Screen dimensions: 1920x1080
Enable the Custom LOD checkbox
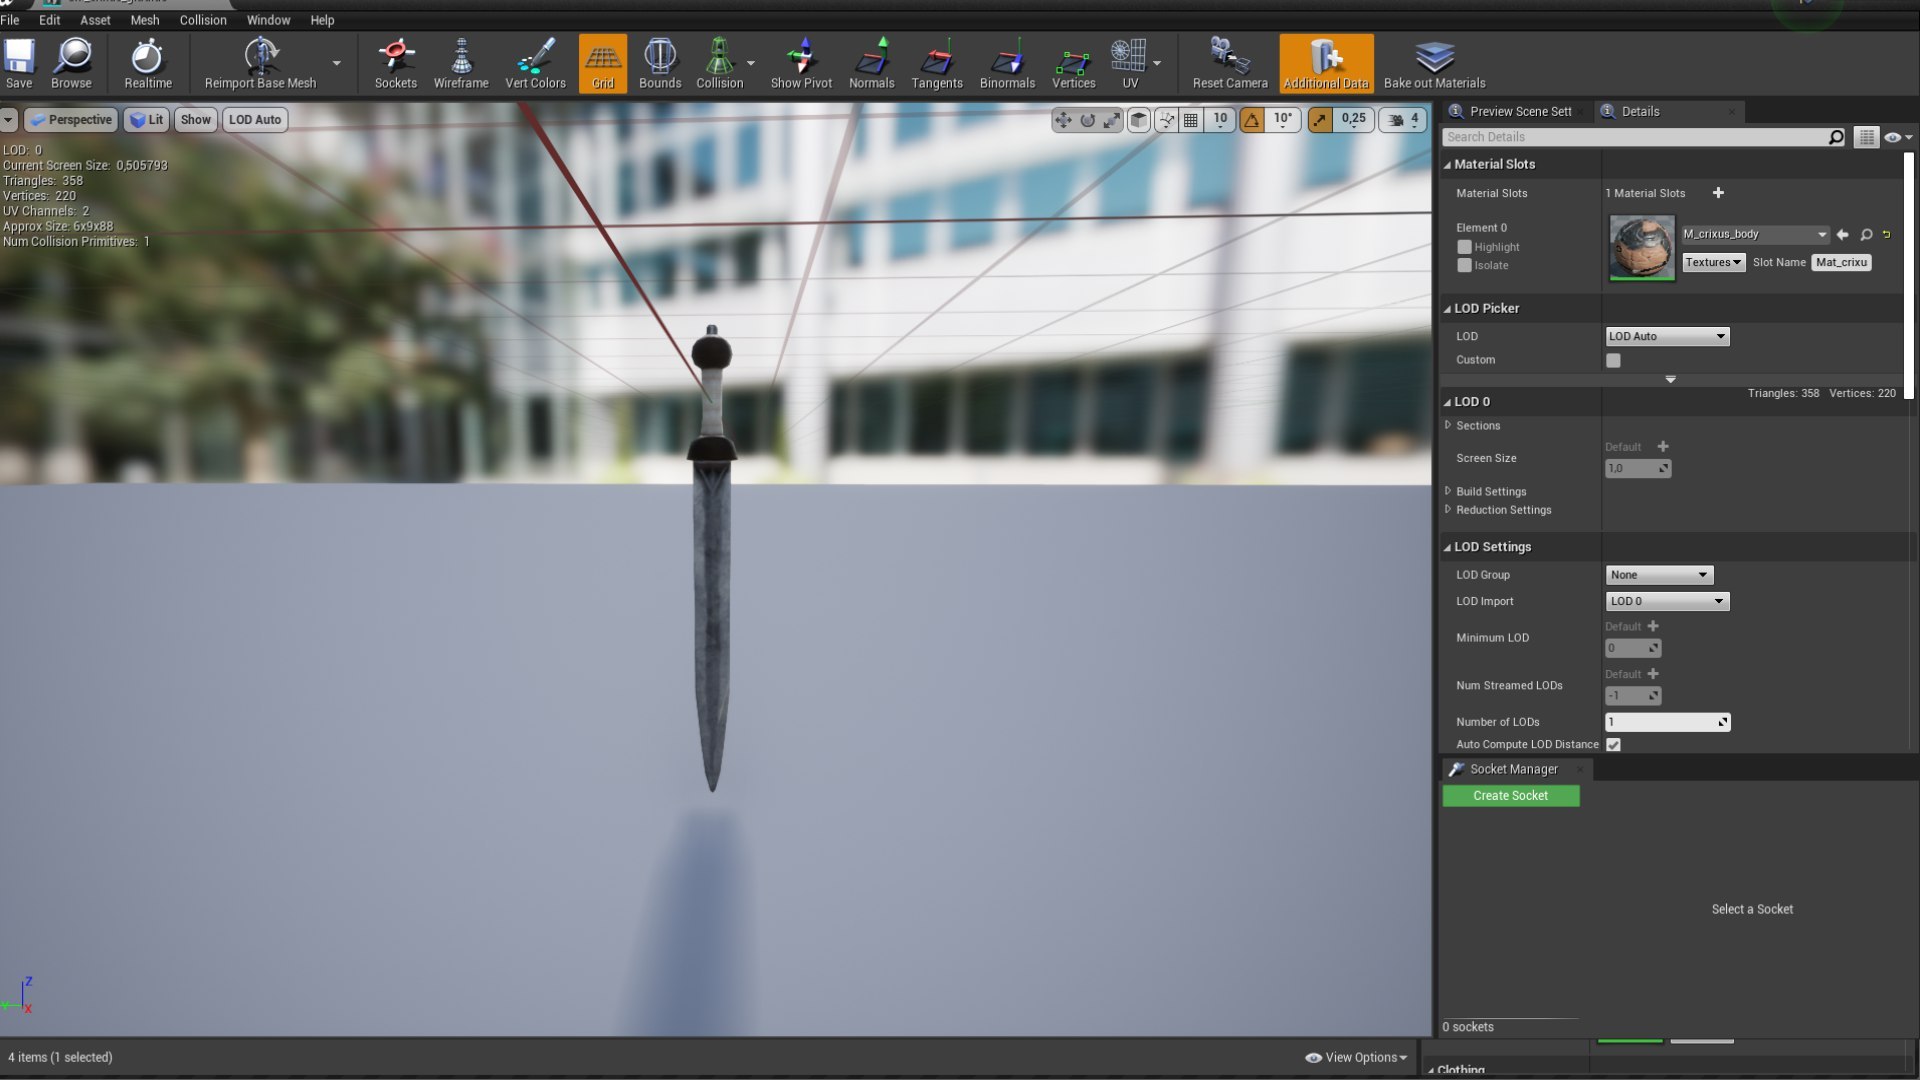(x=1613, y=360)
